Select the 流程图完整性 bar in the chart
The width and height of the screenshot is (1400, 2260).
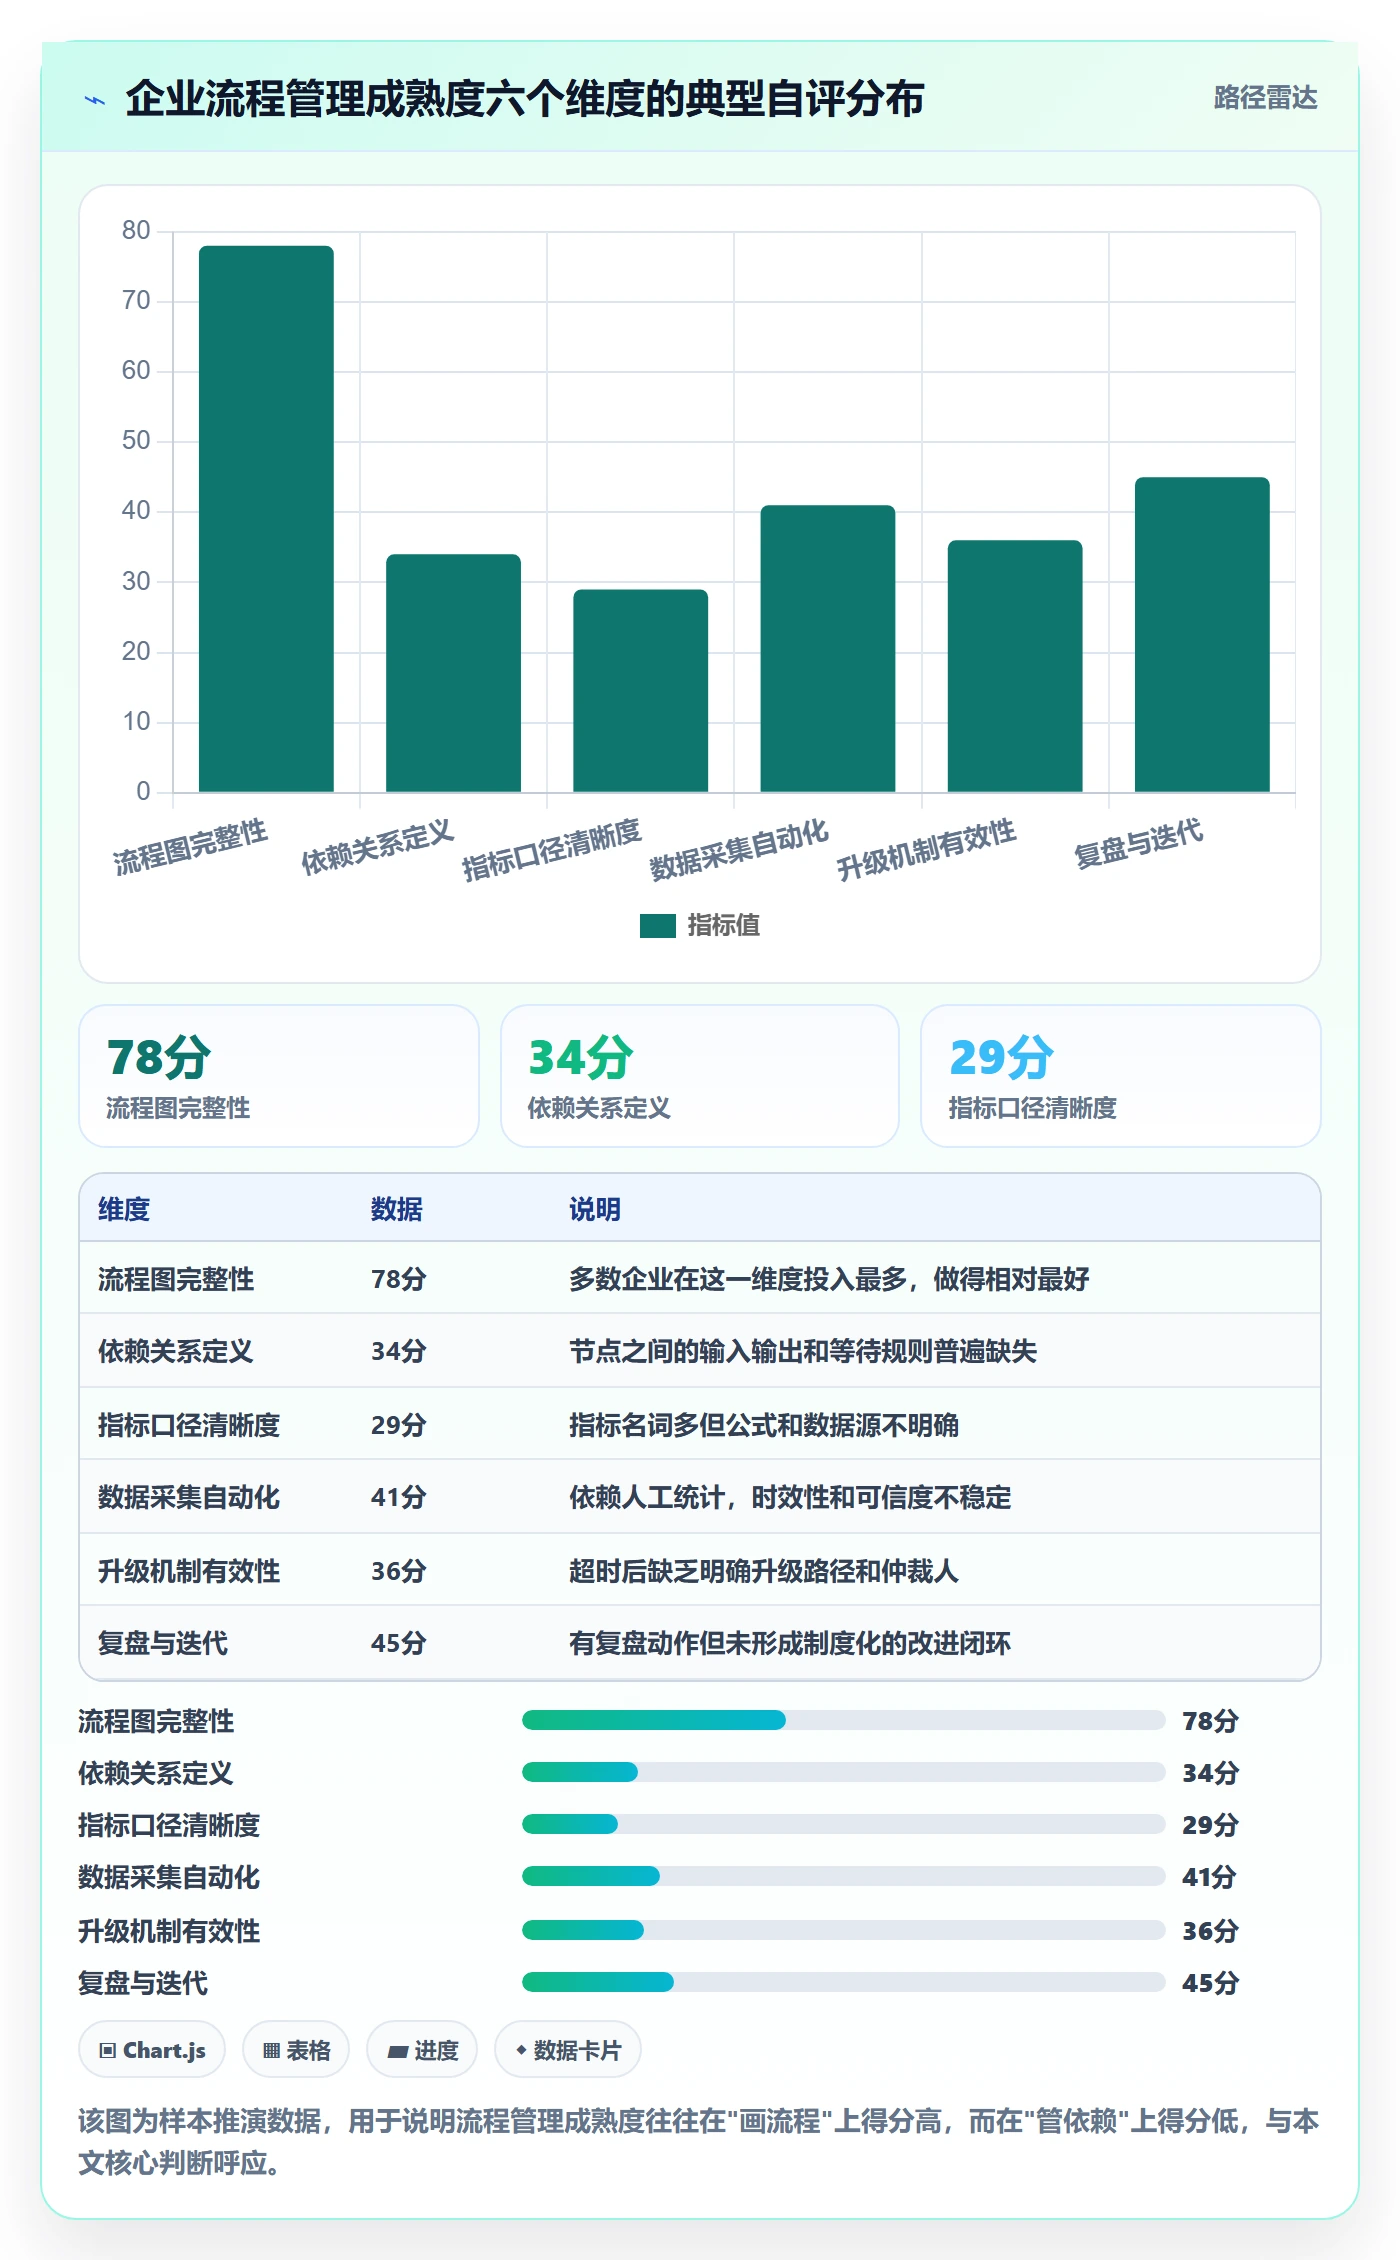(266, 519)
